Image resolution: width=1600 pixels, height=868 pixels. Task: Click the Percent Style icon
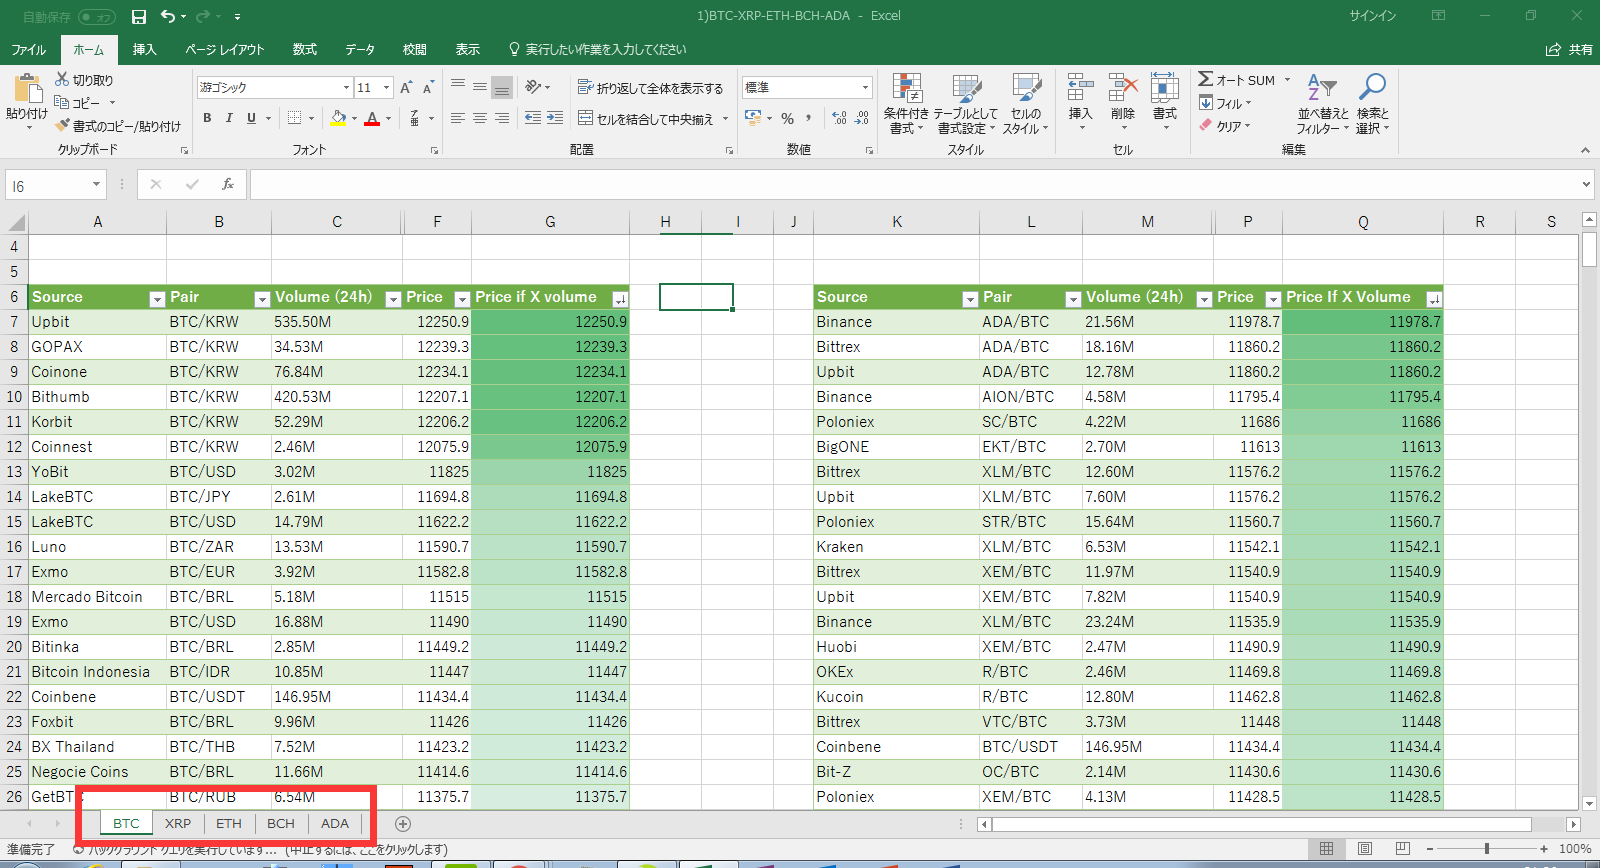788,118
